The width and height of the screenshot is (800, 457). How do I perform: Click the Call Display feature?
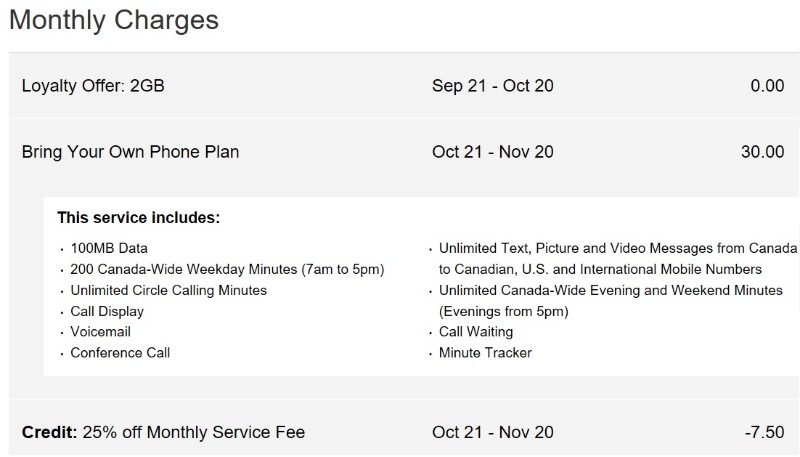(107, 311)
